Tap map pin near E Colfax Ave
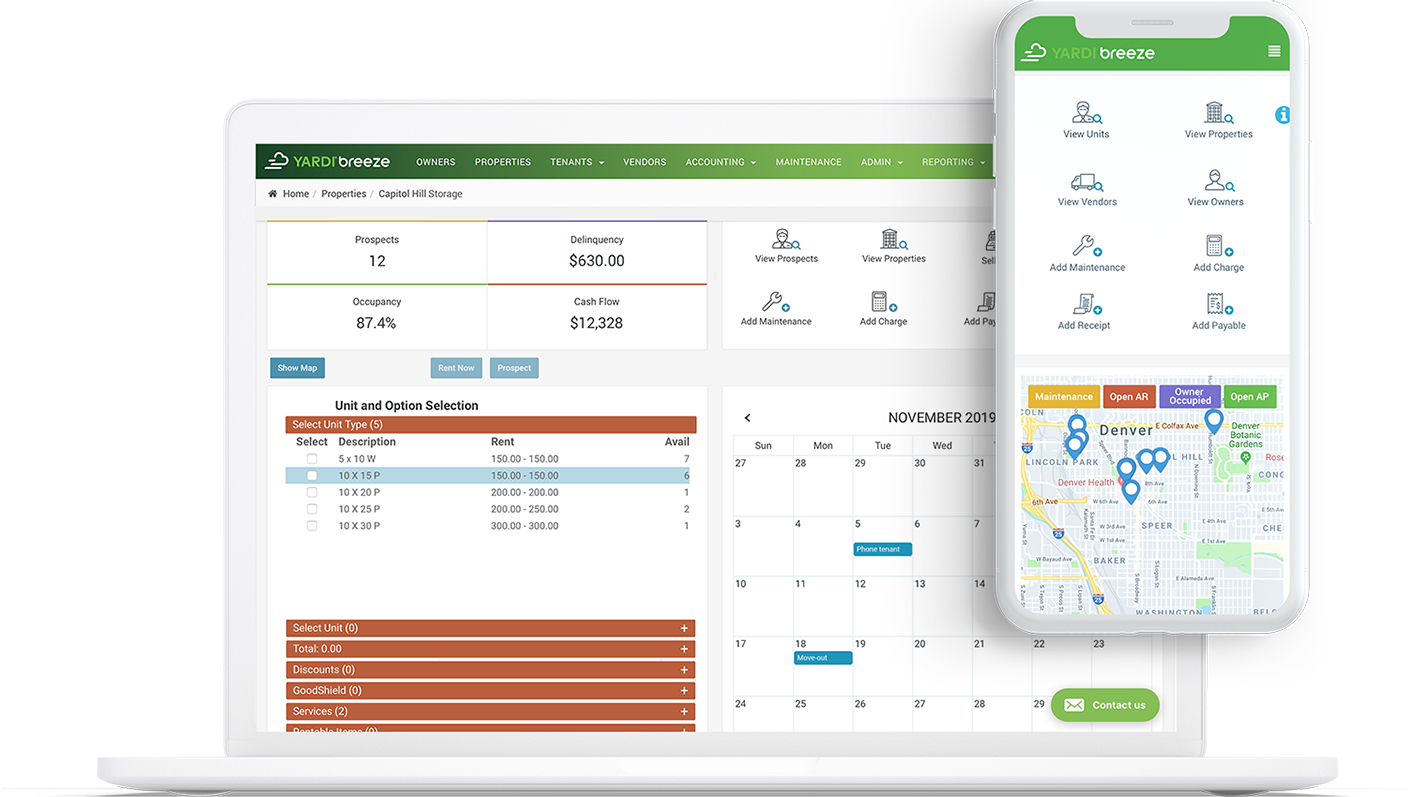 [x=1213, y=420]
